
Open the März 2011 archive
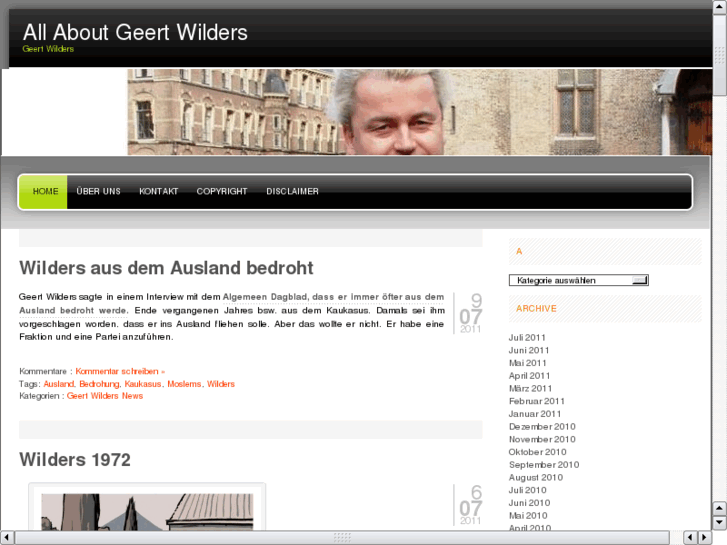pyautogui.click(x=530, y=389)
